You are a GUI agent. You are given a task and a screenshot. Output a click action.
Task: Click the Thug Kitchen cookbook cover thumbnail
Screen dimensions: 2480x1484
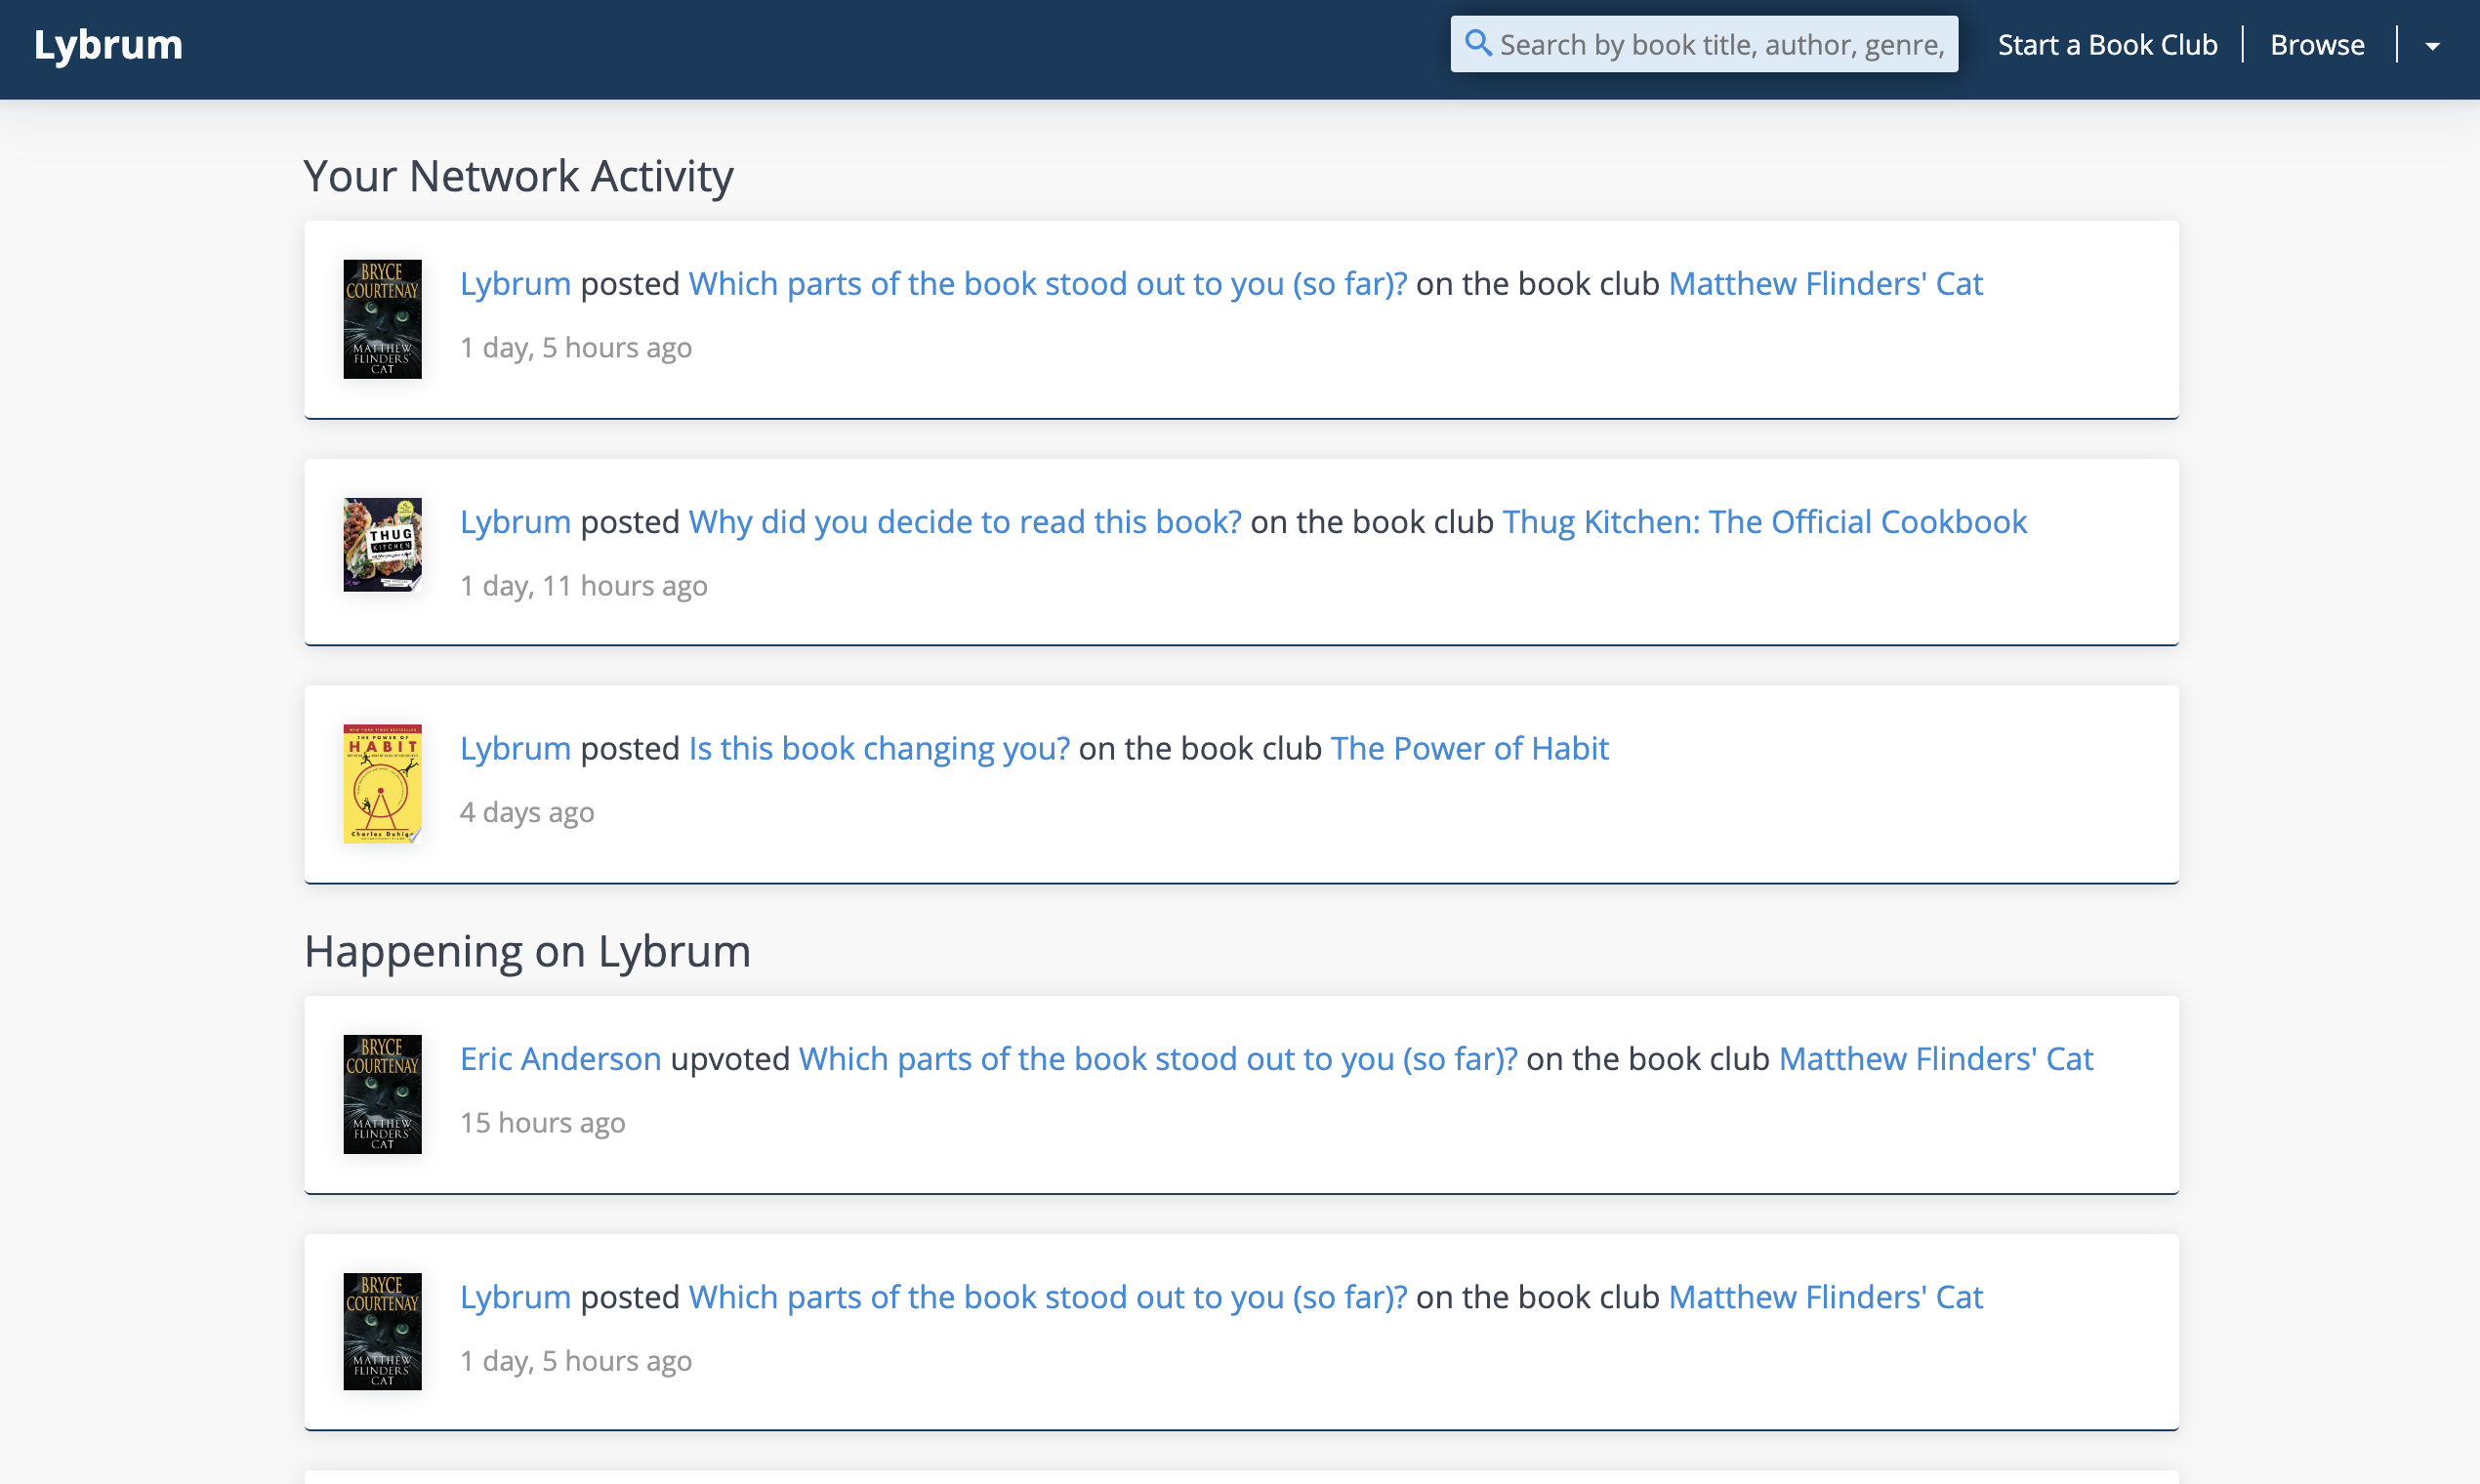point(382,545)
